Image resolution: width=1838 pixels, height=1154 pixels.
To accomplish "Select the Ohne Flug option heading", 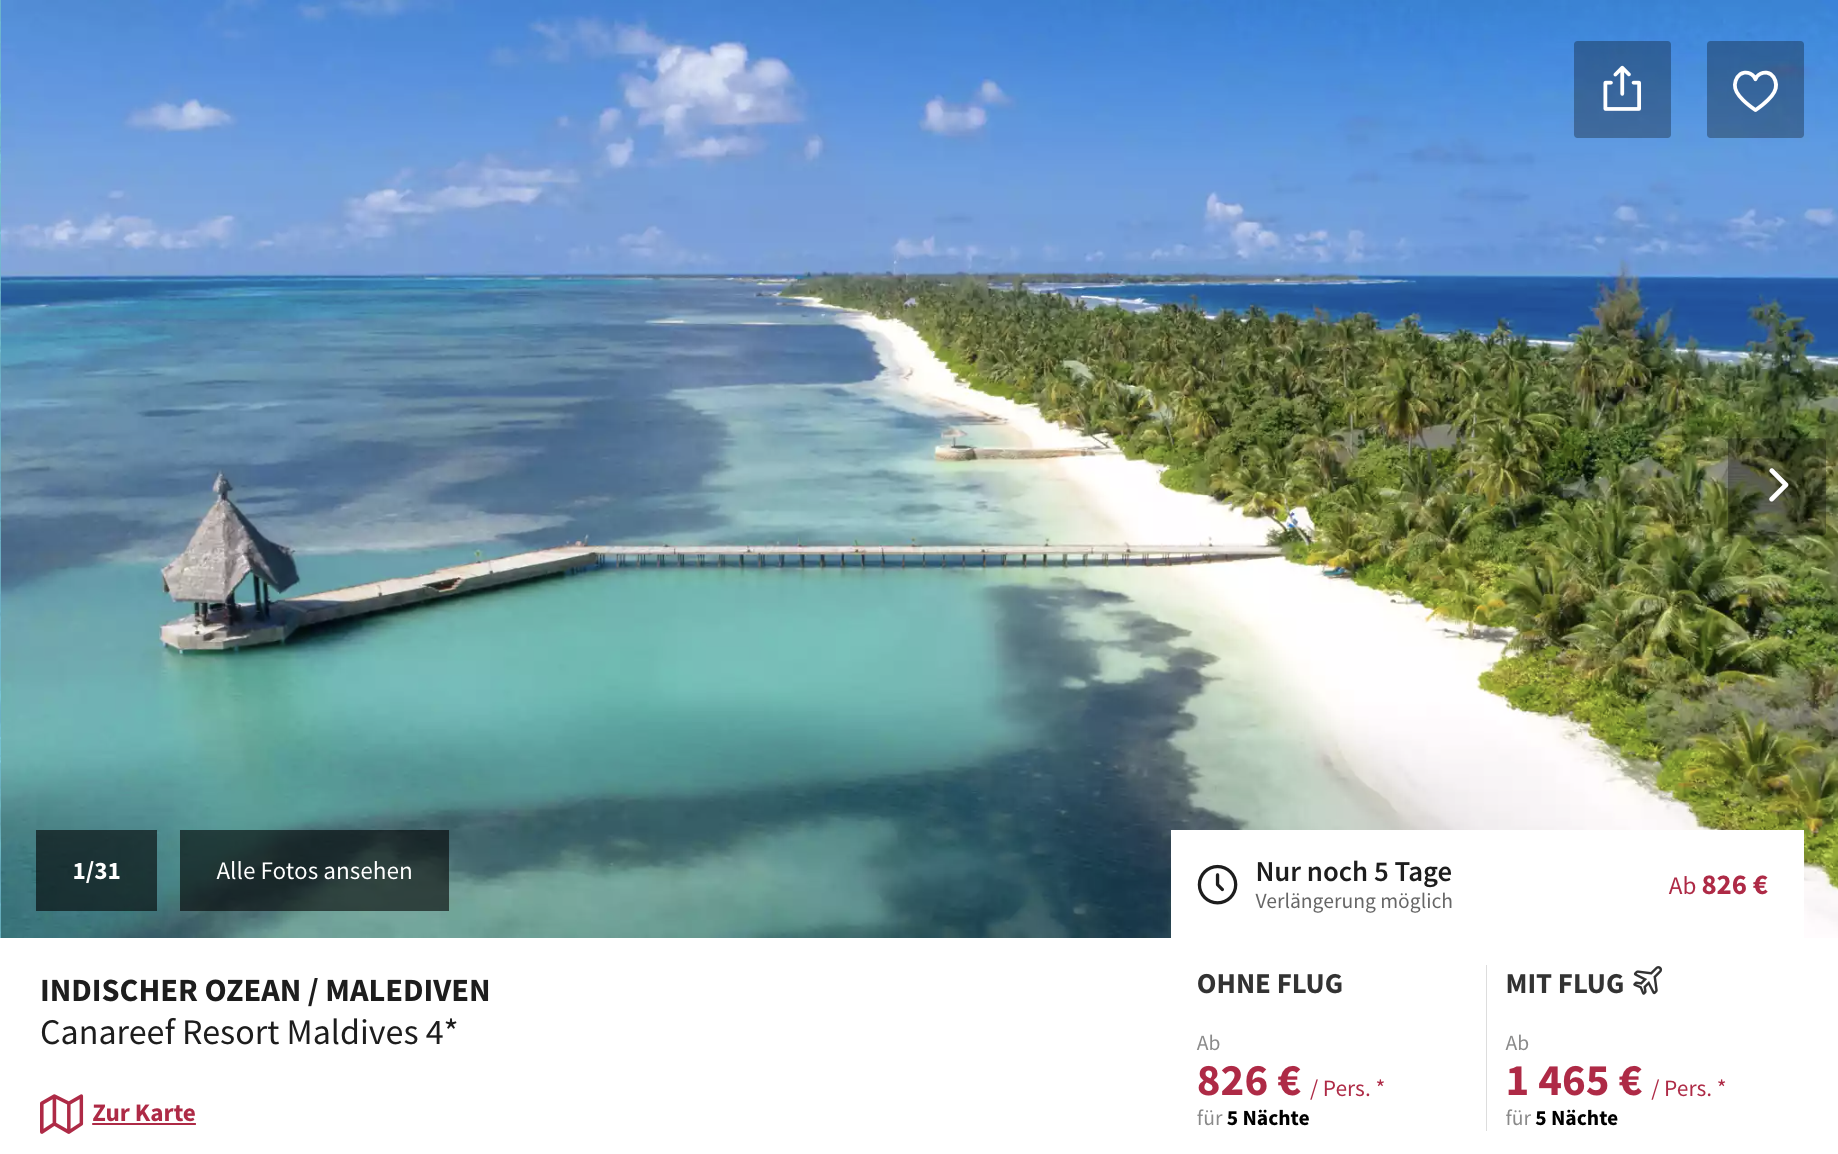I will 1270,984.
